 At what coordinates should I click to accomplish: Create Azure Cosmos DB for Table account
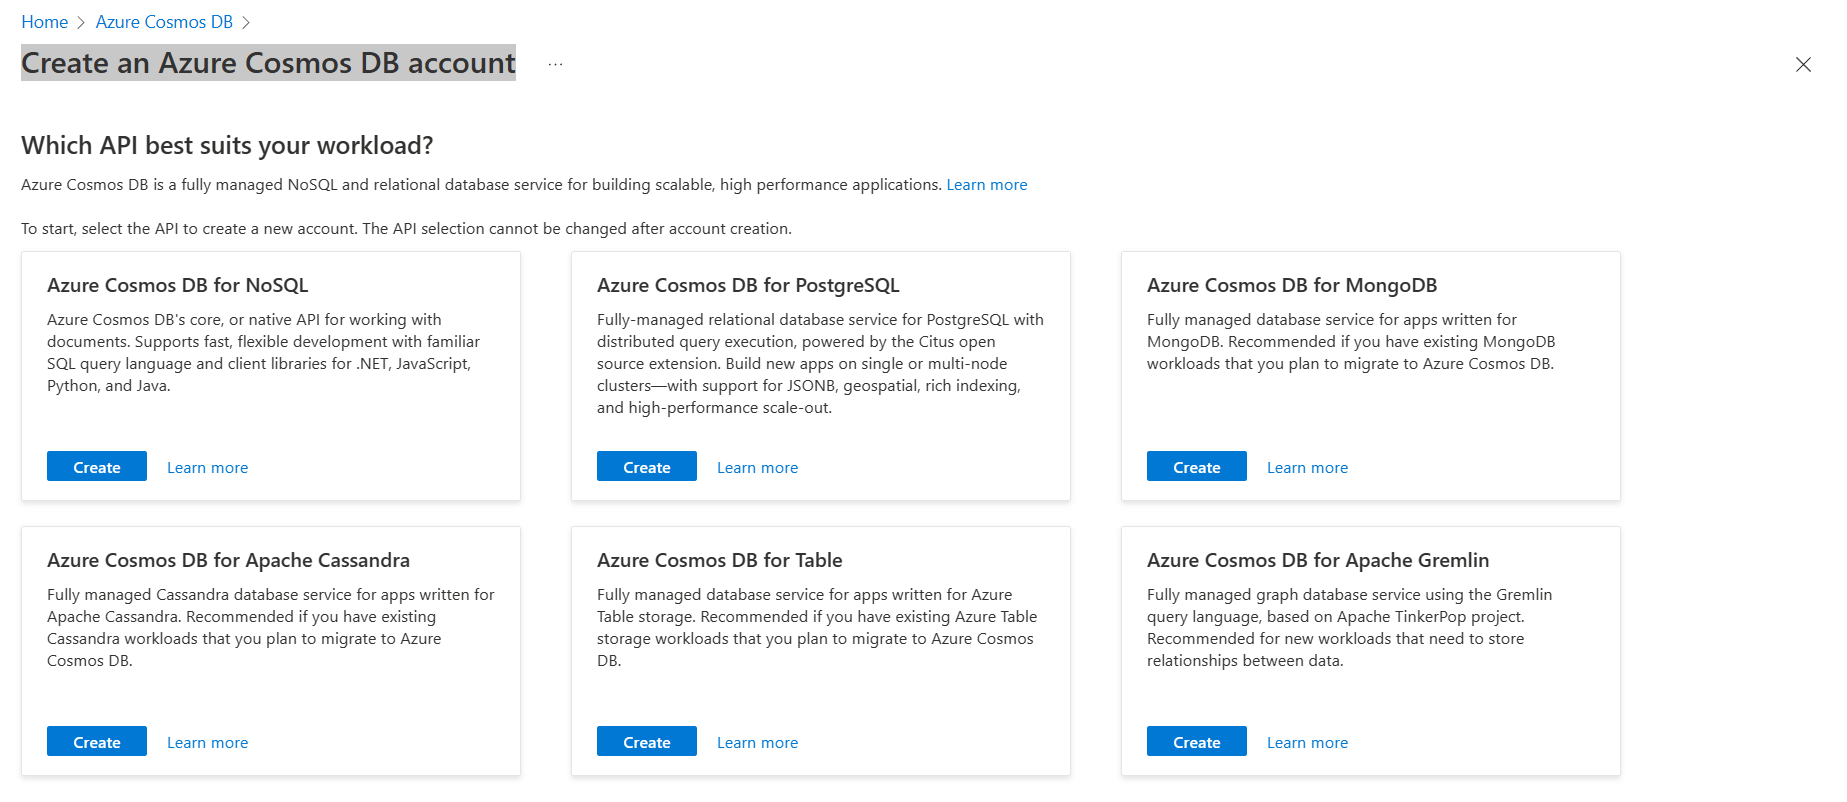647,742
